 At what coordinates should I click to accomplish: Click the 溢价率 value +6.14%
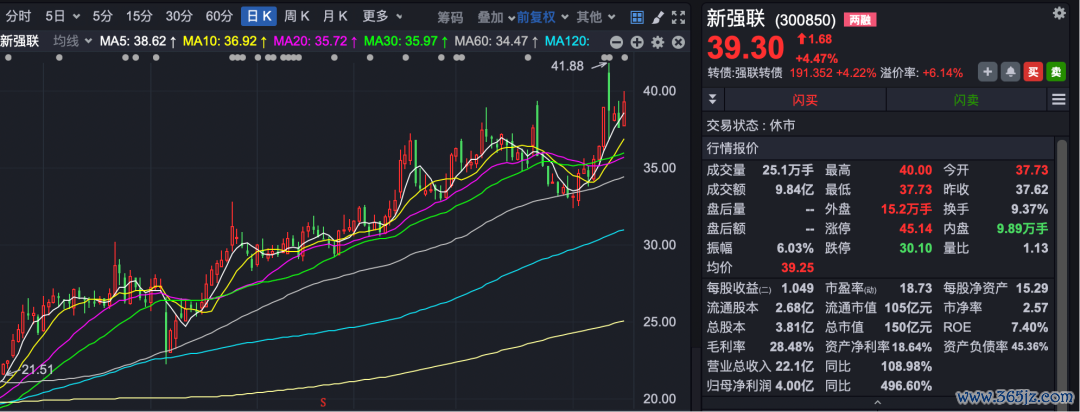pos(944,72)
